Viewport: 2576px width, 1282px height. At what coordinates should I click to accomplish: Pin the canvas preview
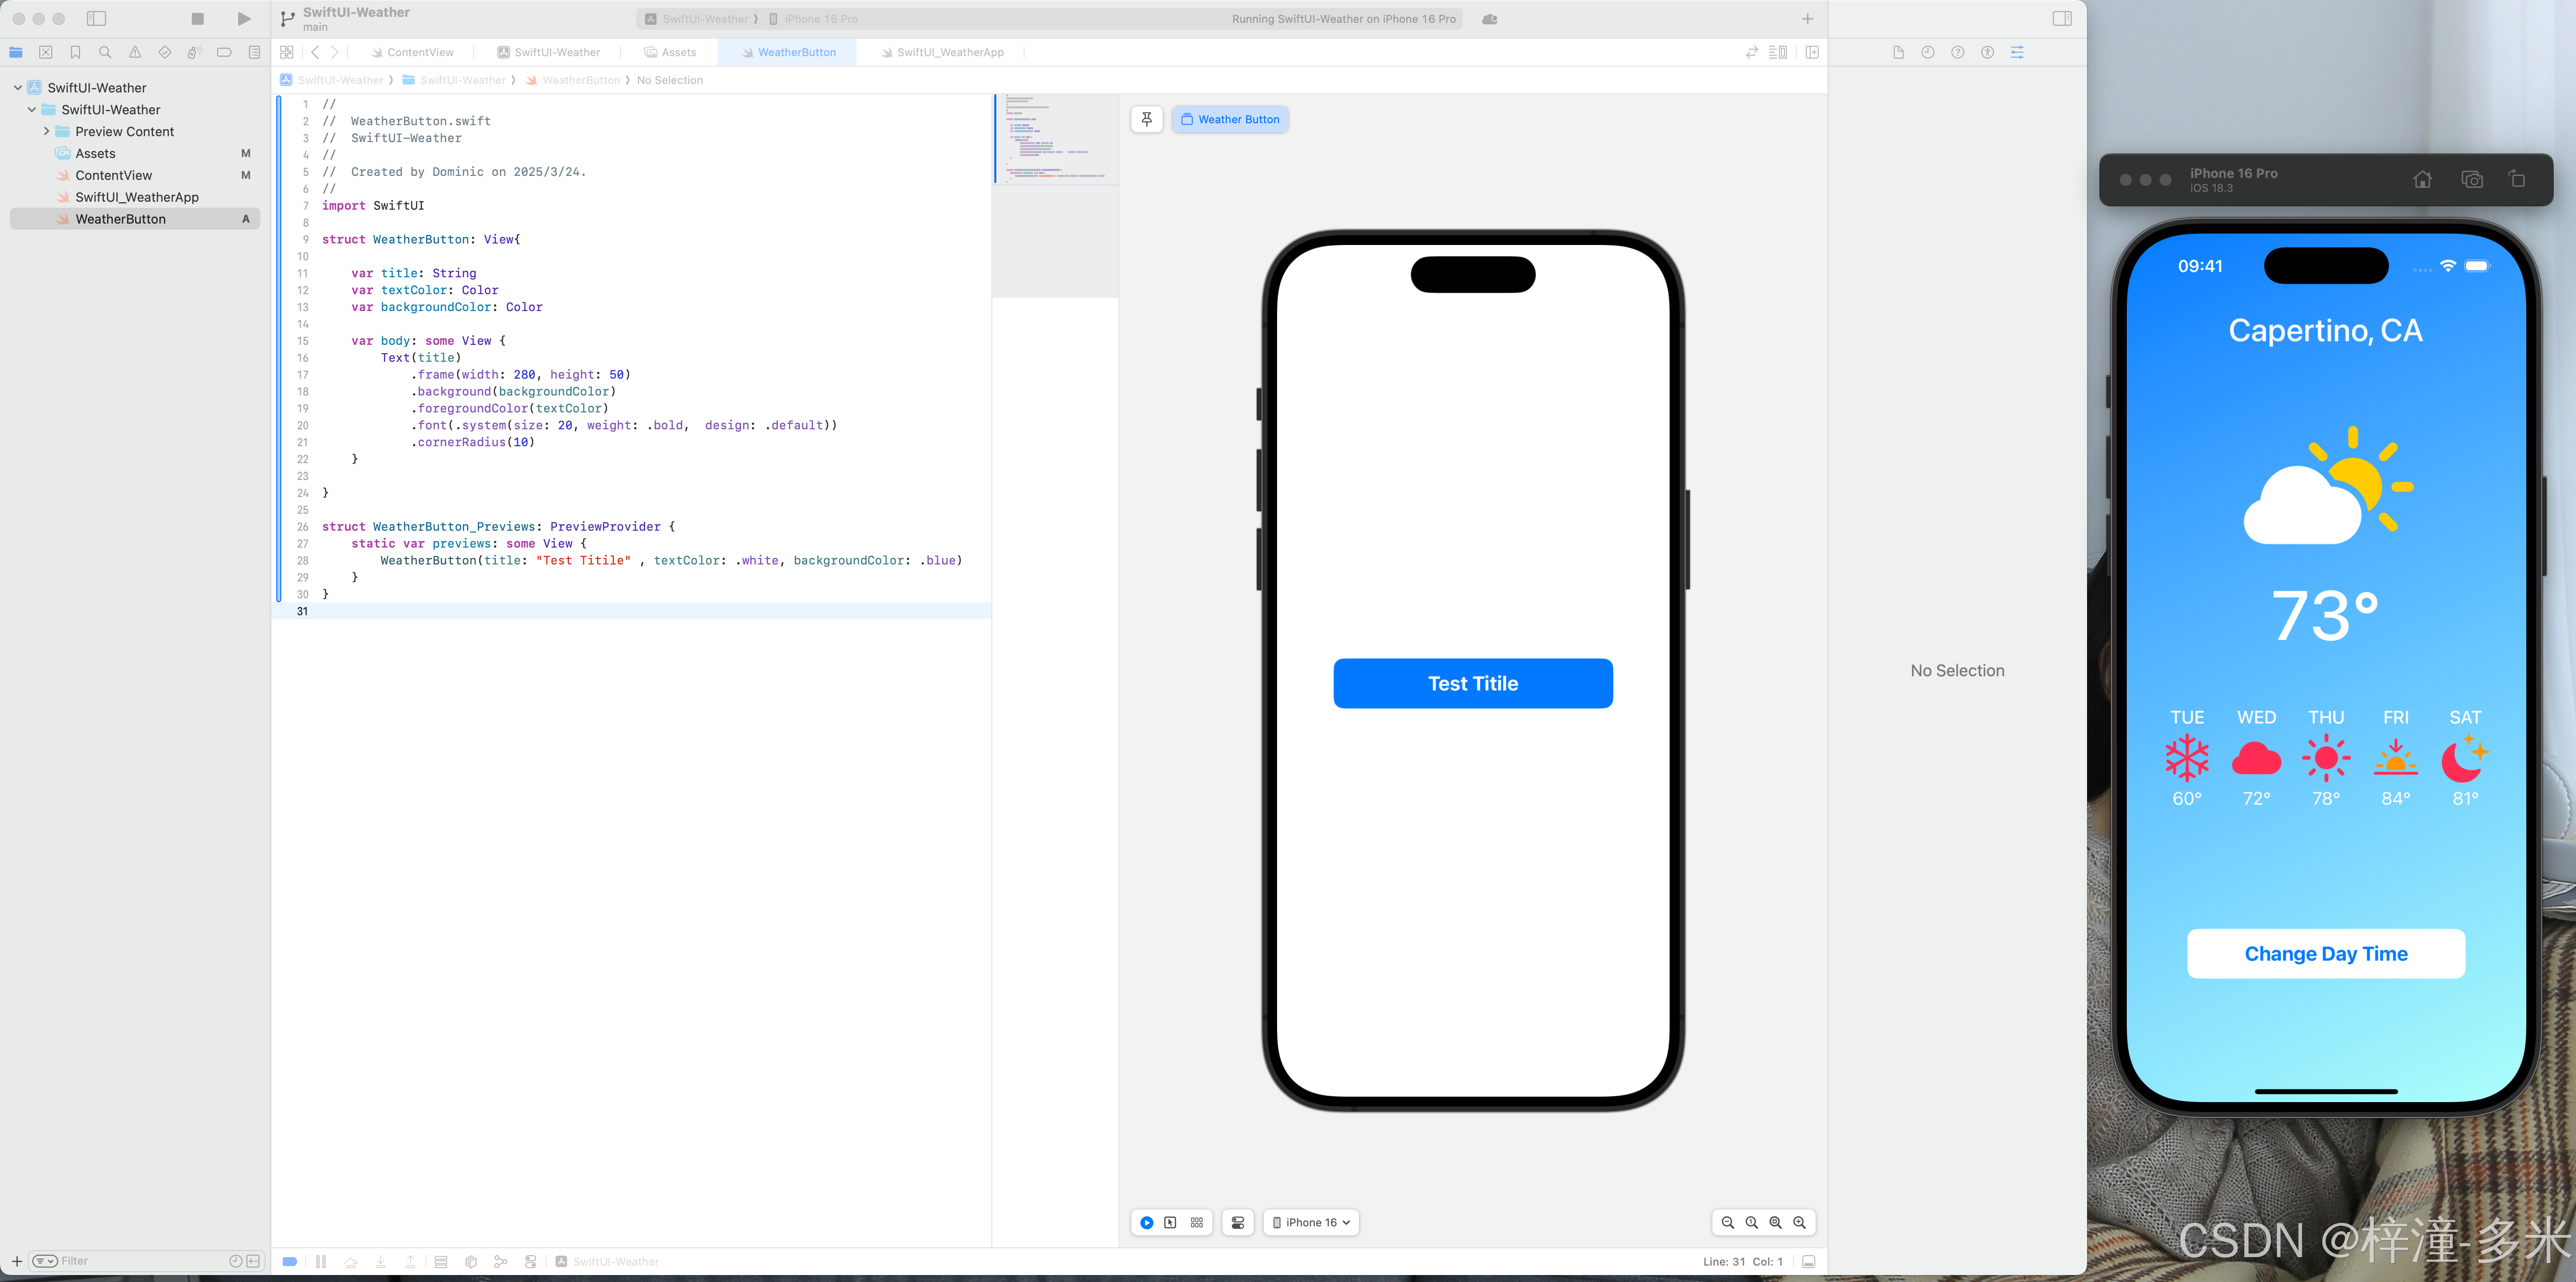[x=1146, y=119]
